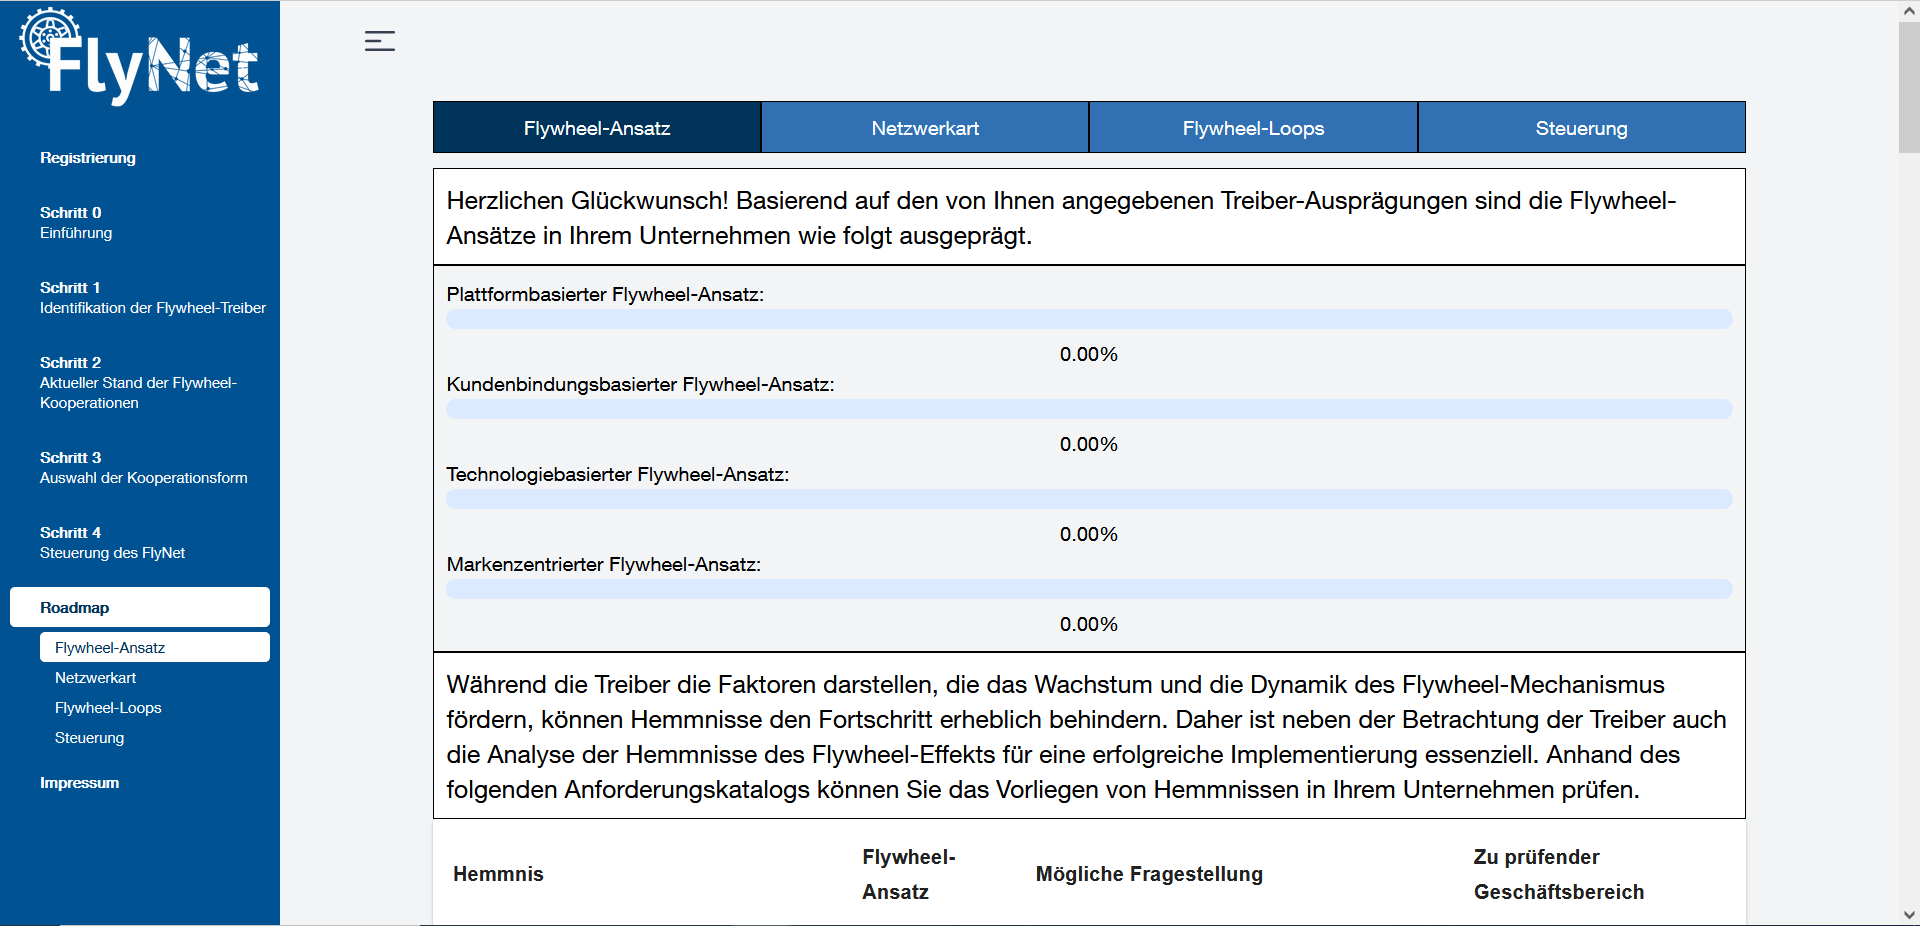Click the Plattformbasierter Flywheel-Ansatz progress bar
This screenshot has width=1920, height=926.
(1088, 320)
